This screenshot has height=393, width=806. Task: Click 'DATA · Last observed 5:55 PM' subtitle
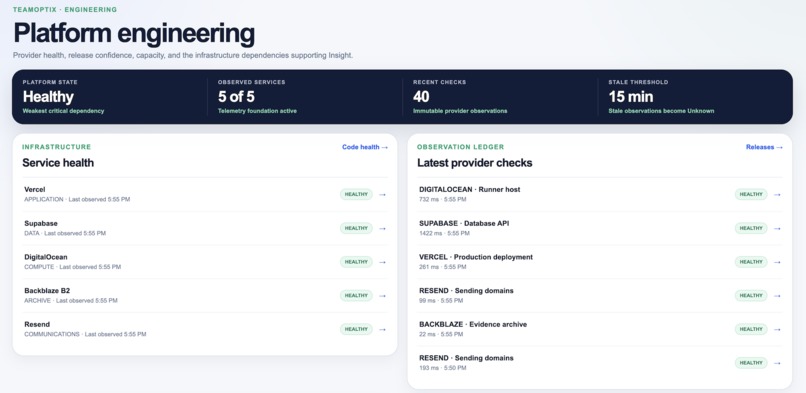coord(65,233)
